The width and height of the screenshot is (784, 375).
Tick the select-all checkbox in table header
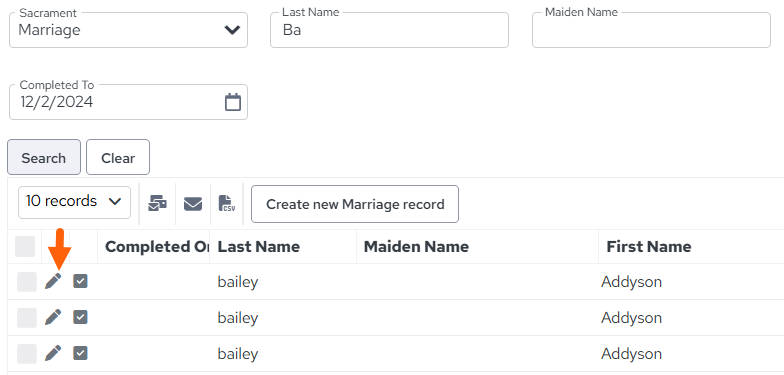[25, 246]
